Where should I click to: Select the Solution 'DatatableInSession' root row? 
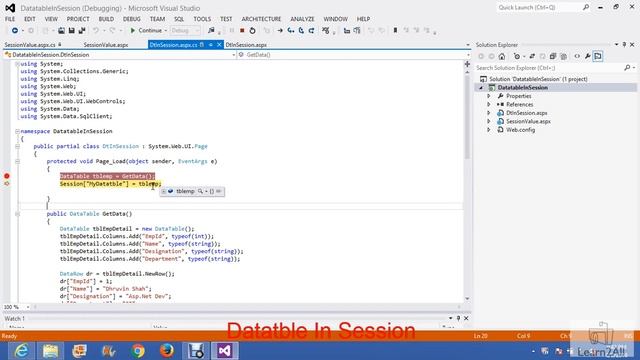pyautogui.click(x=538, y=79)
